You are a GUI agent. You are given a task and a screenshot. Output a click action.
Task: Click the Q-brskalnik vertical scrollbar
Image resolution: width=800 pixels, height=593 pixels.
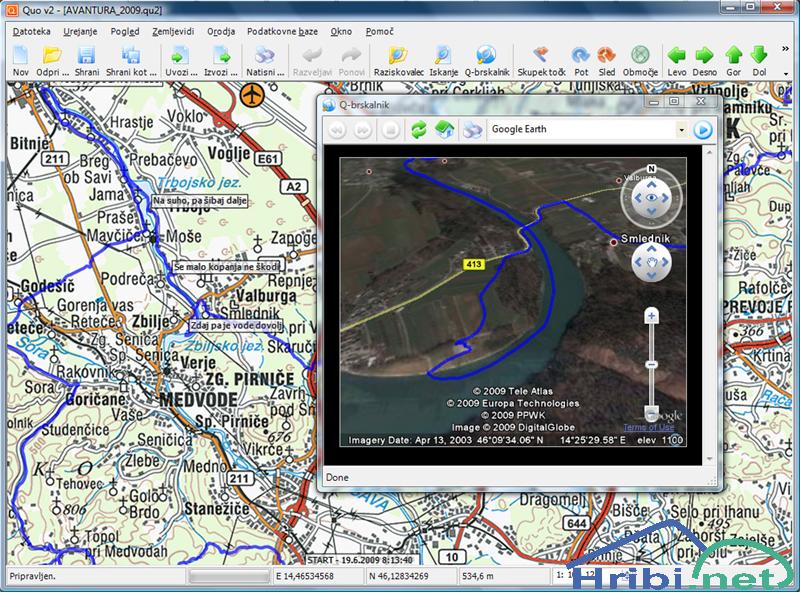(710, 305)
